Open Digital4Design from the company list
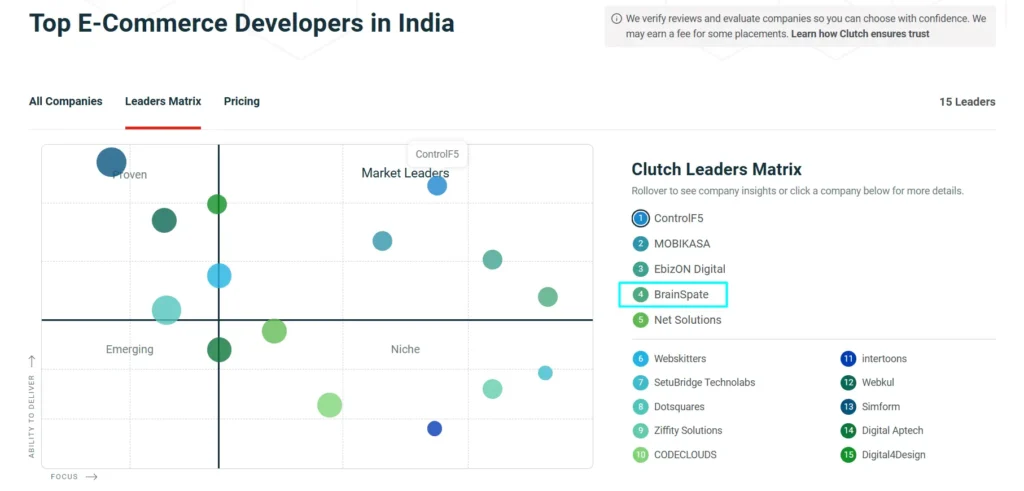Viewport: 1024px width, 491px height. [883, 455]
